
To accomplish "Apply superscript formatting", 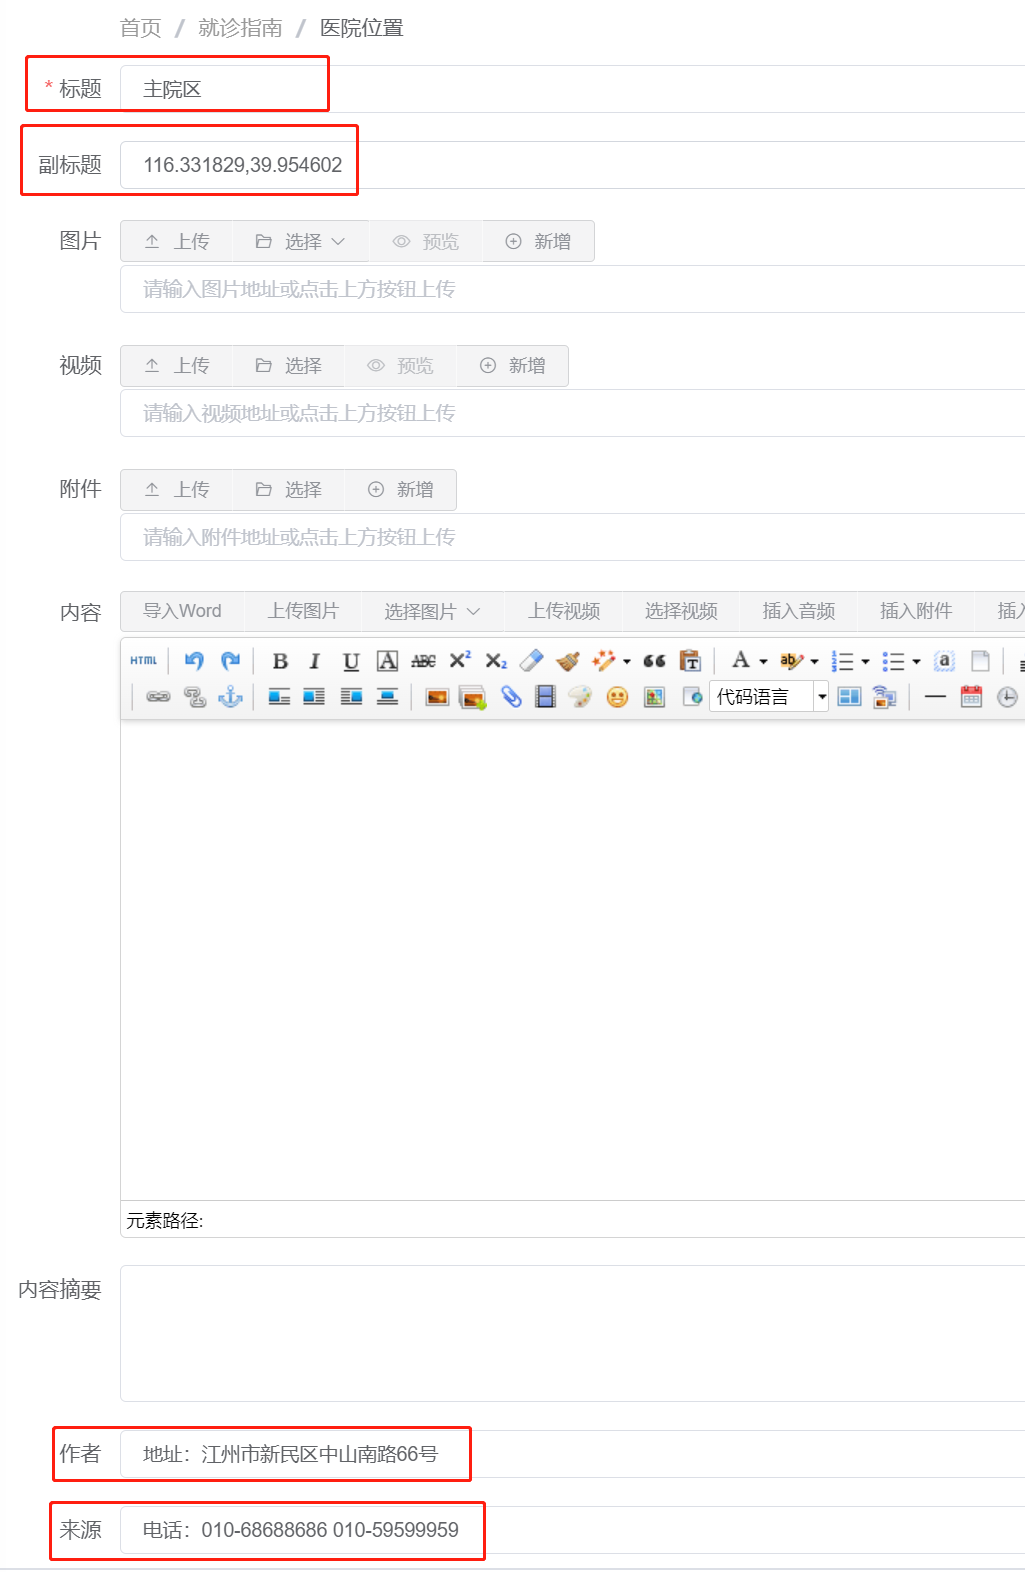I will point(460,661).
